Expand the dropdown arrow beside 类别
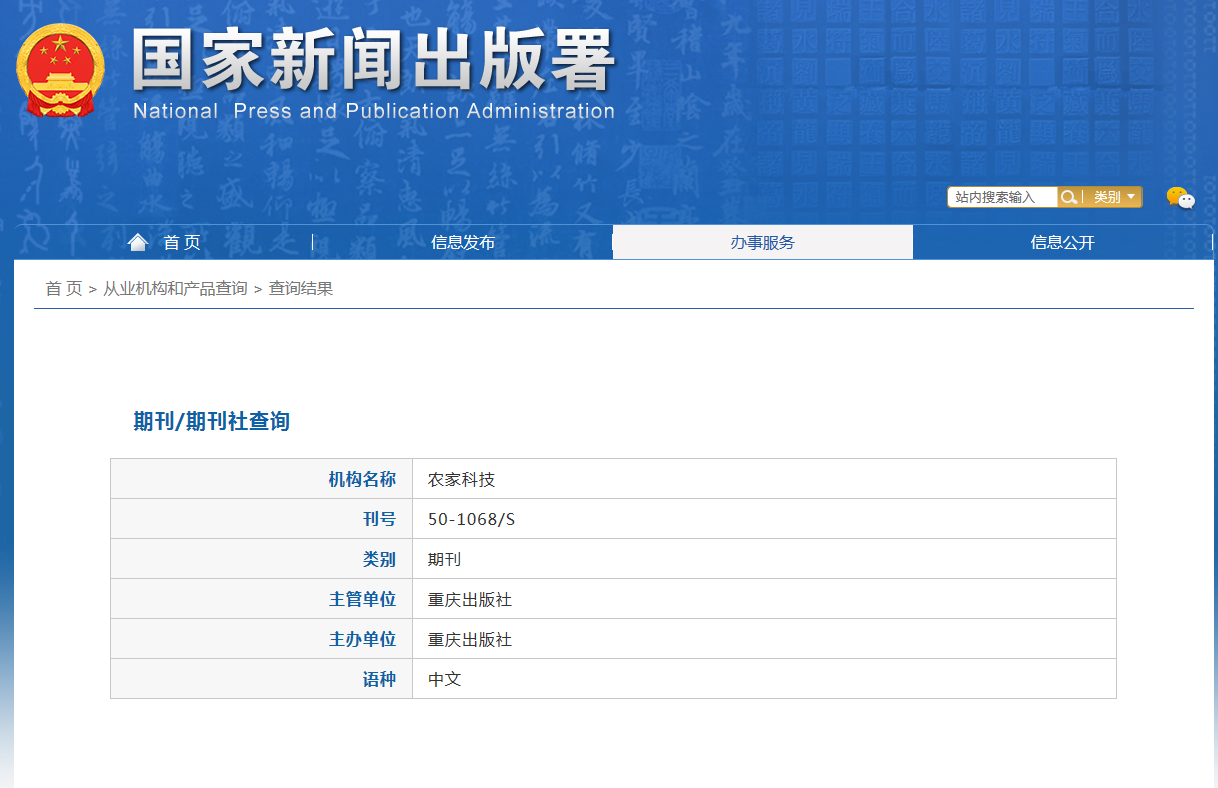 pos(1131,197)
